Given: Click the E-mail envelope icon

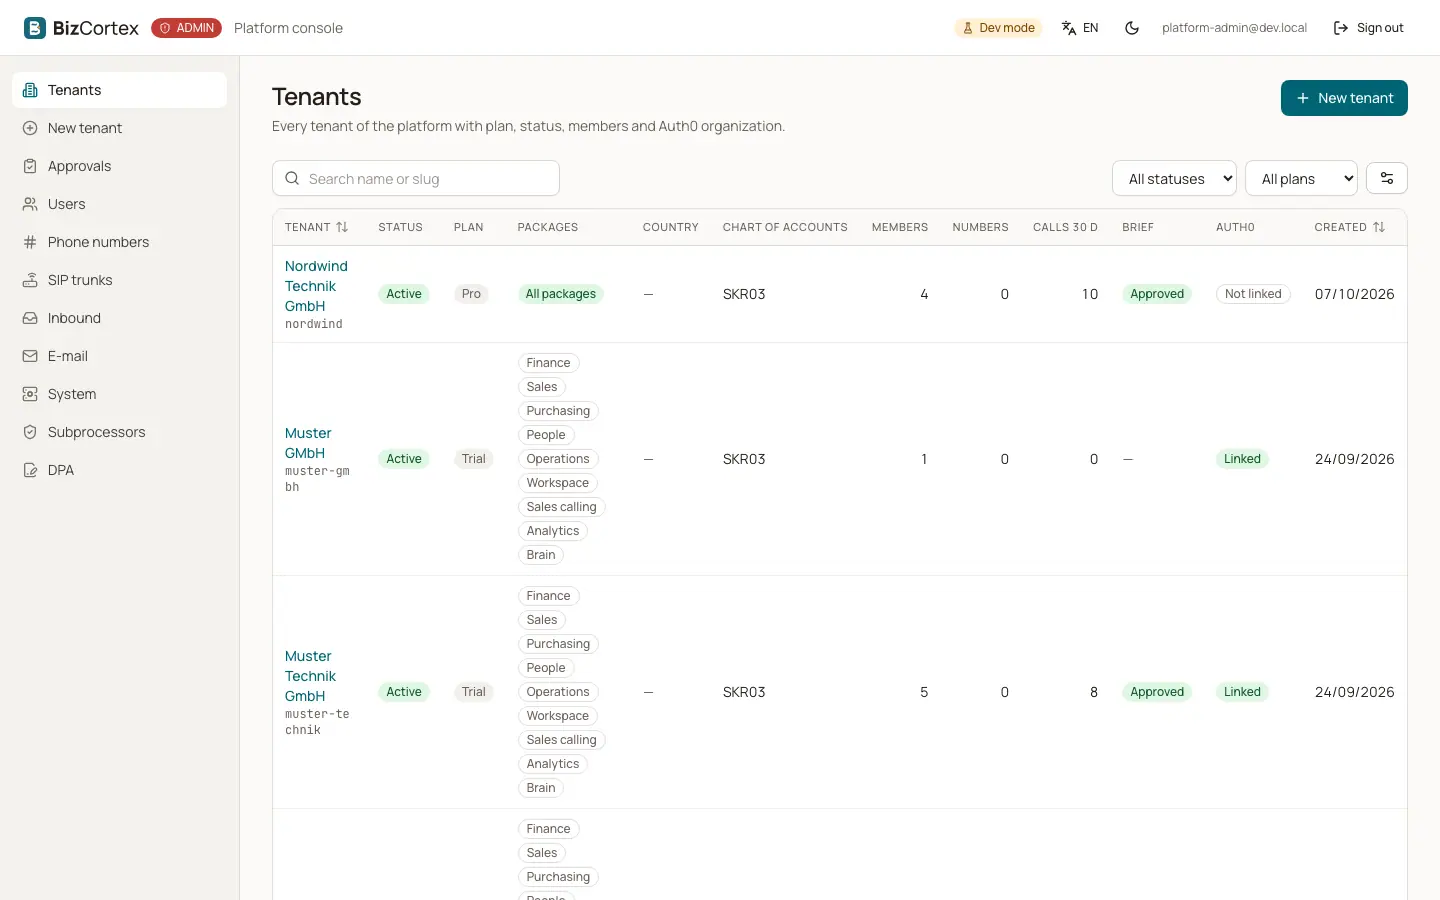Looking at the screenshot, I should (x=30, y=356).
